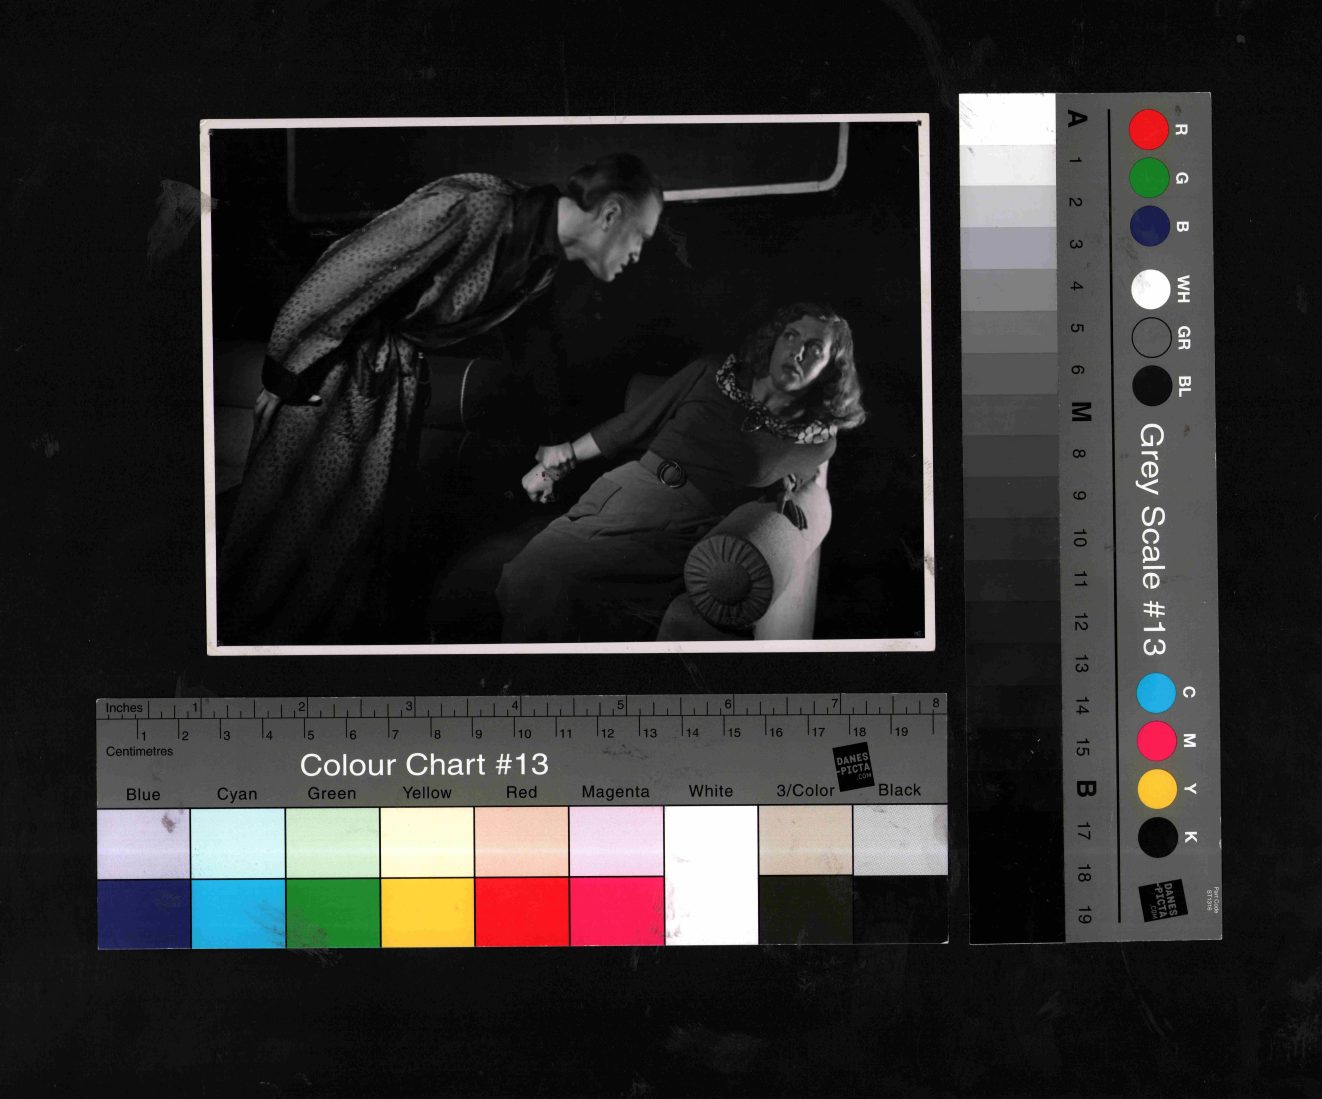Click the 'Colour Chart #13' title text

click(424, 765)
